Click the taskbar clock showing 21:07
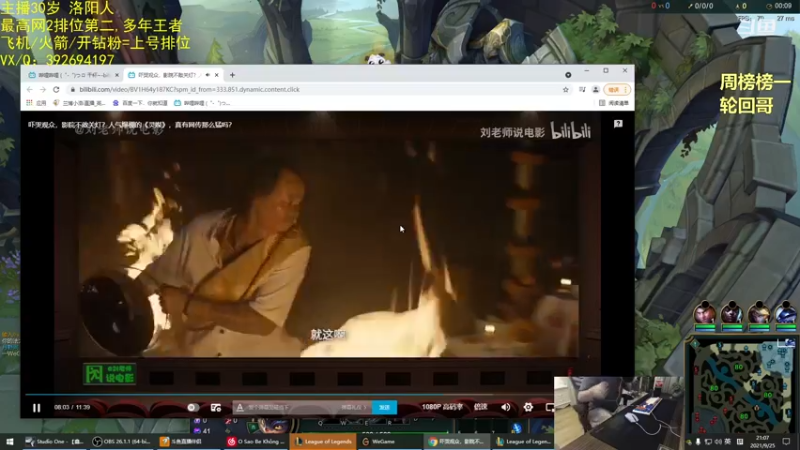This screenshot has width=800, height=450. tap(762, 441)
